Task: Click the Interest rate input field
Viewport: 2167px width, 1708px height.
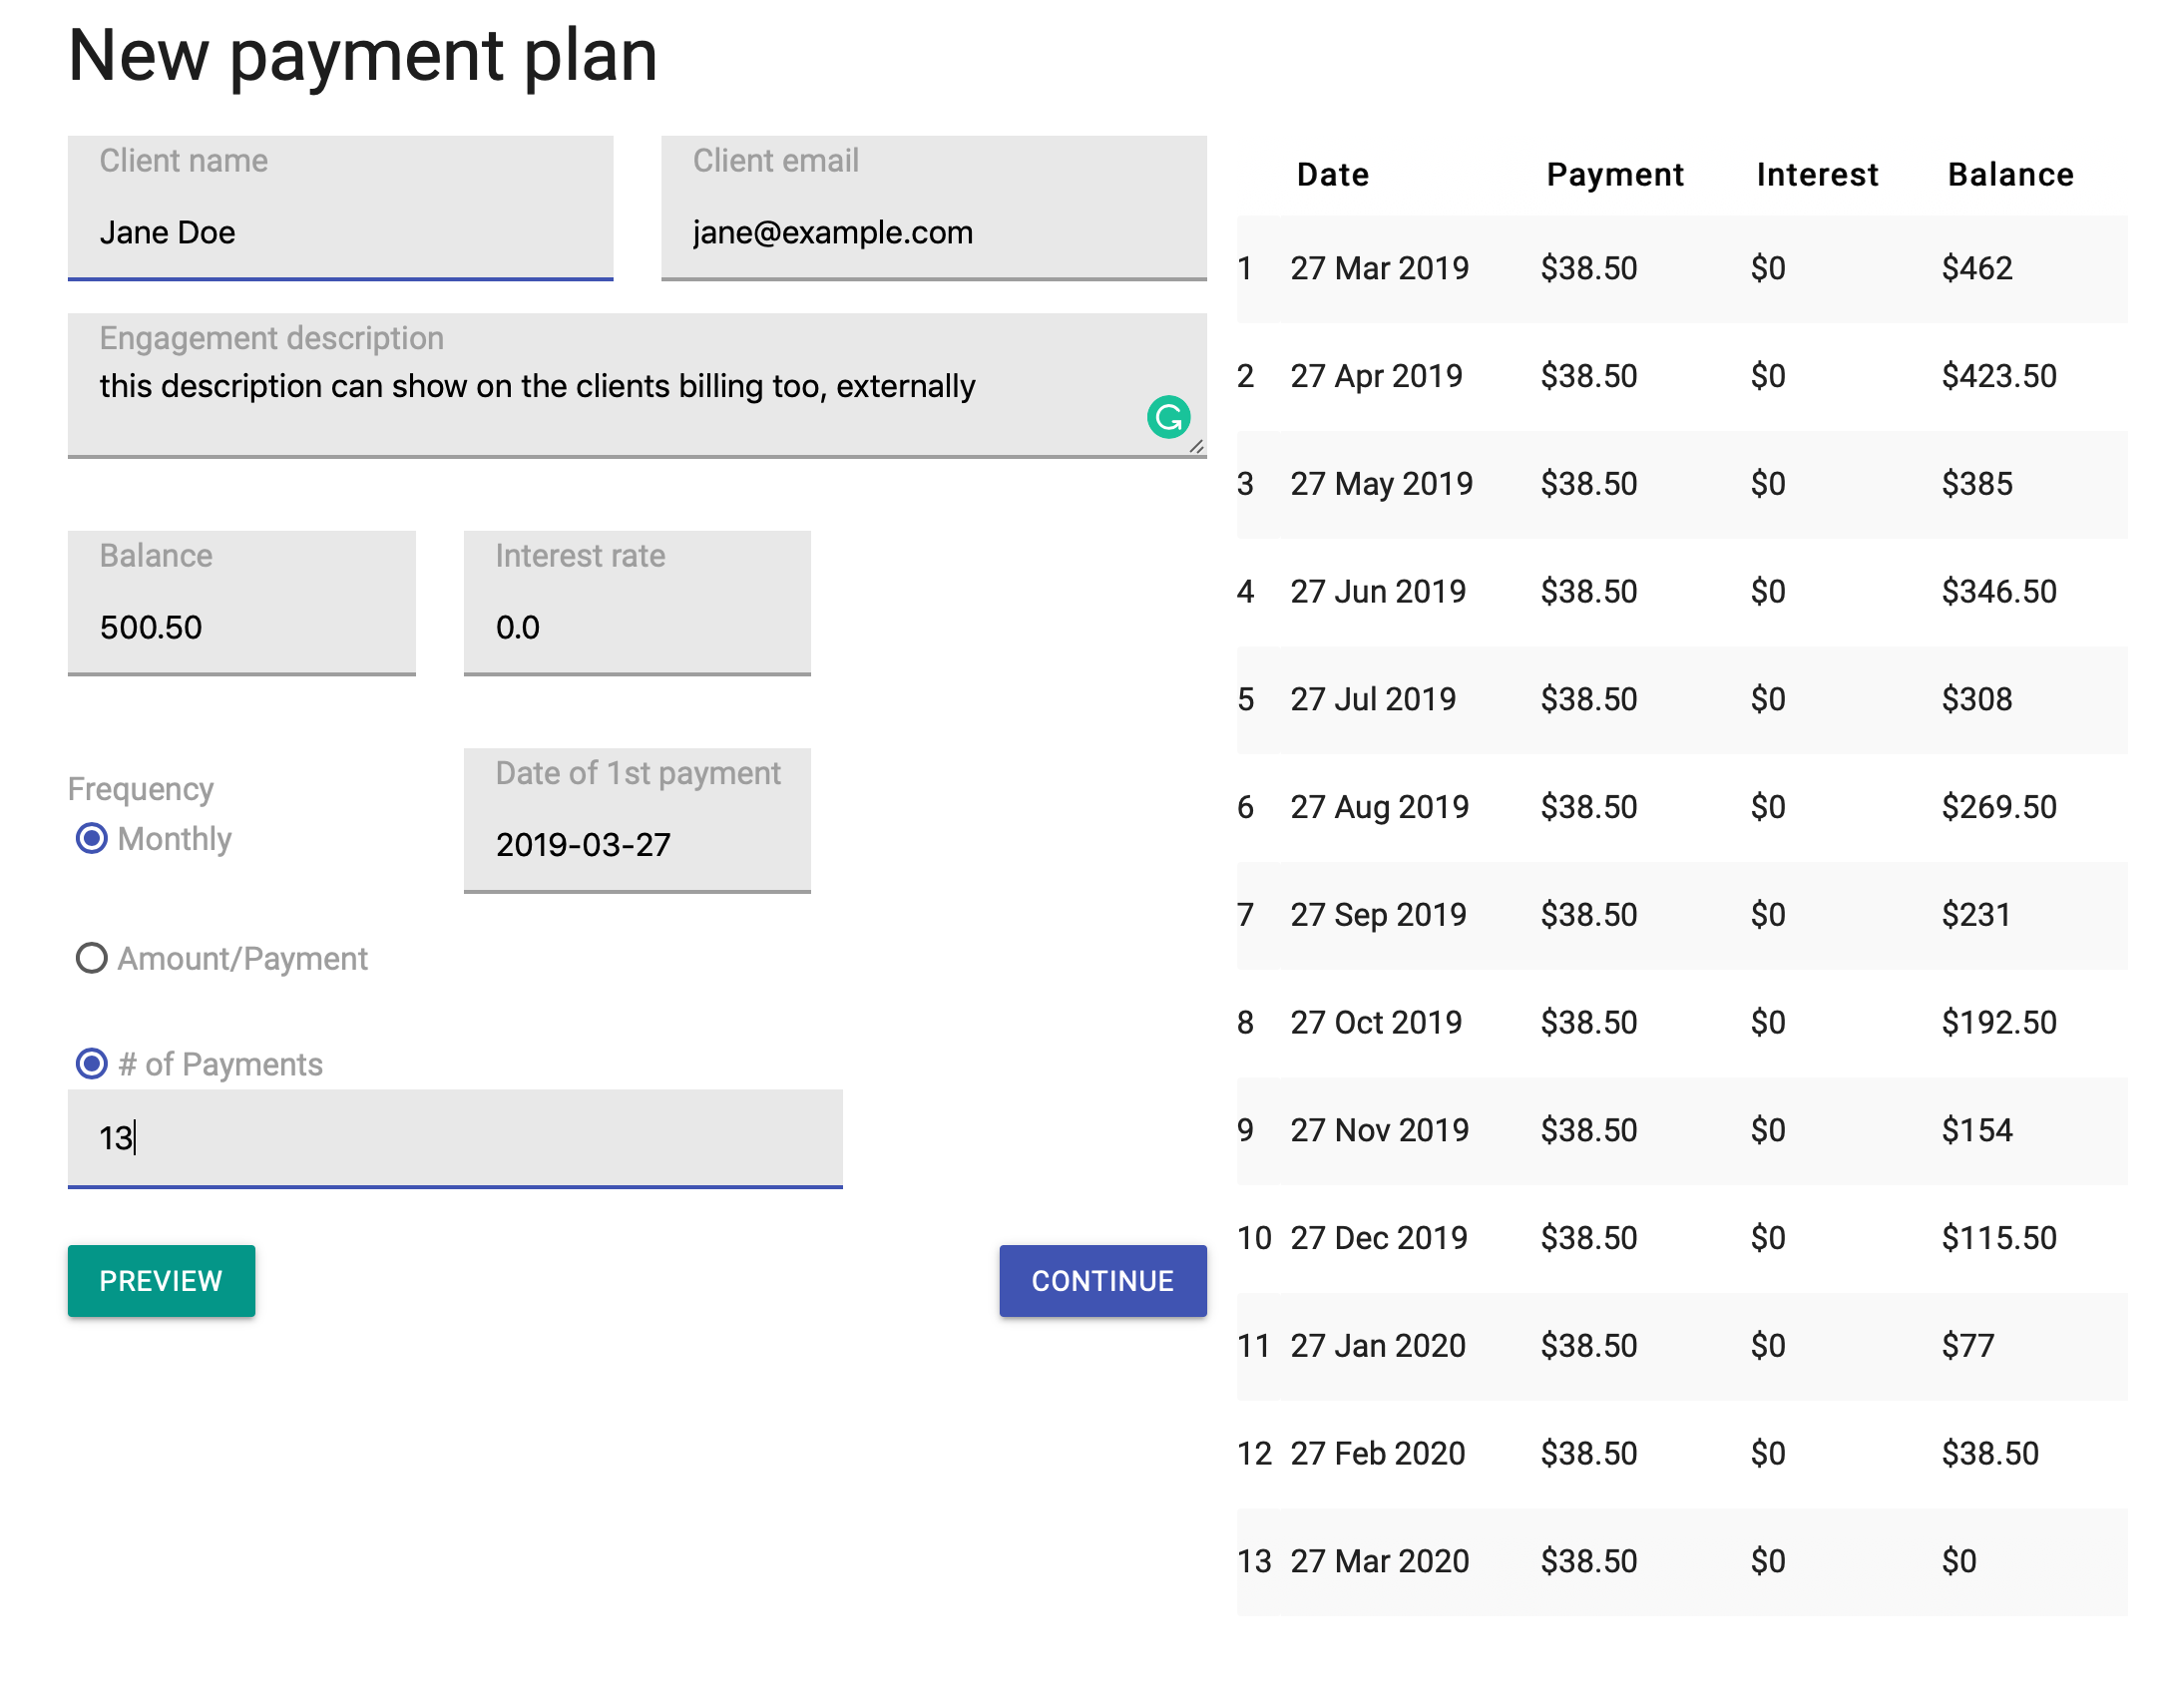Action: coord(636,626)
